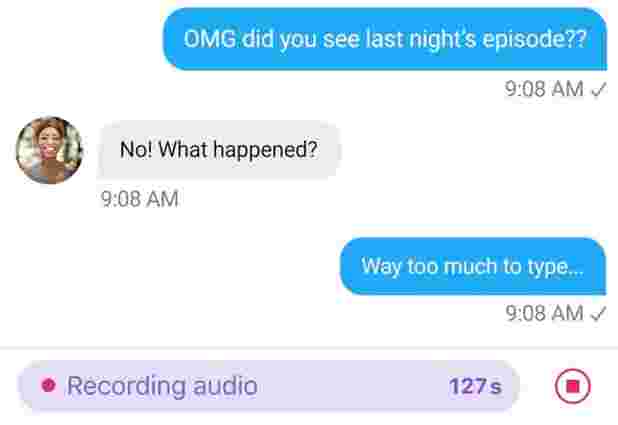The height and width of the screenshot is (425, 618).
Task: Select the "No! What happened?" message bubble
Action: (219, 150)
